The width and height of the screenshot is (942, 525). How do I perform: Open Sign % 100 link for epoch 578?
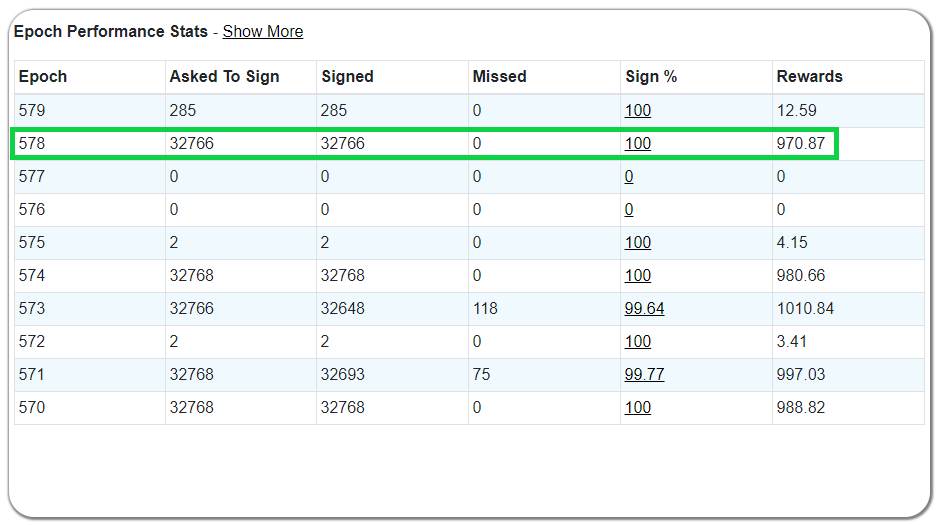pos(637,144)
